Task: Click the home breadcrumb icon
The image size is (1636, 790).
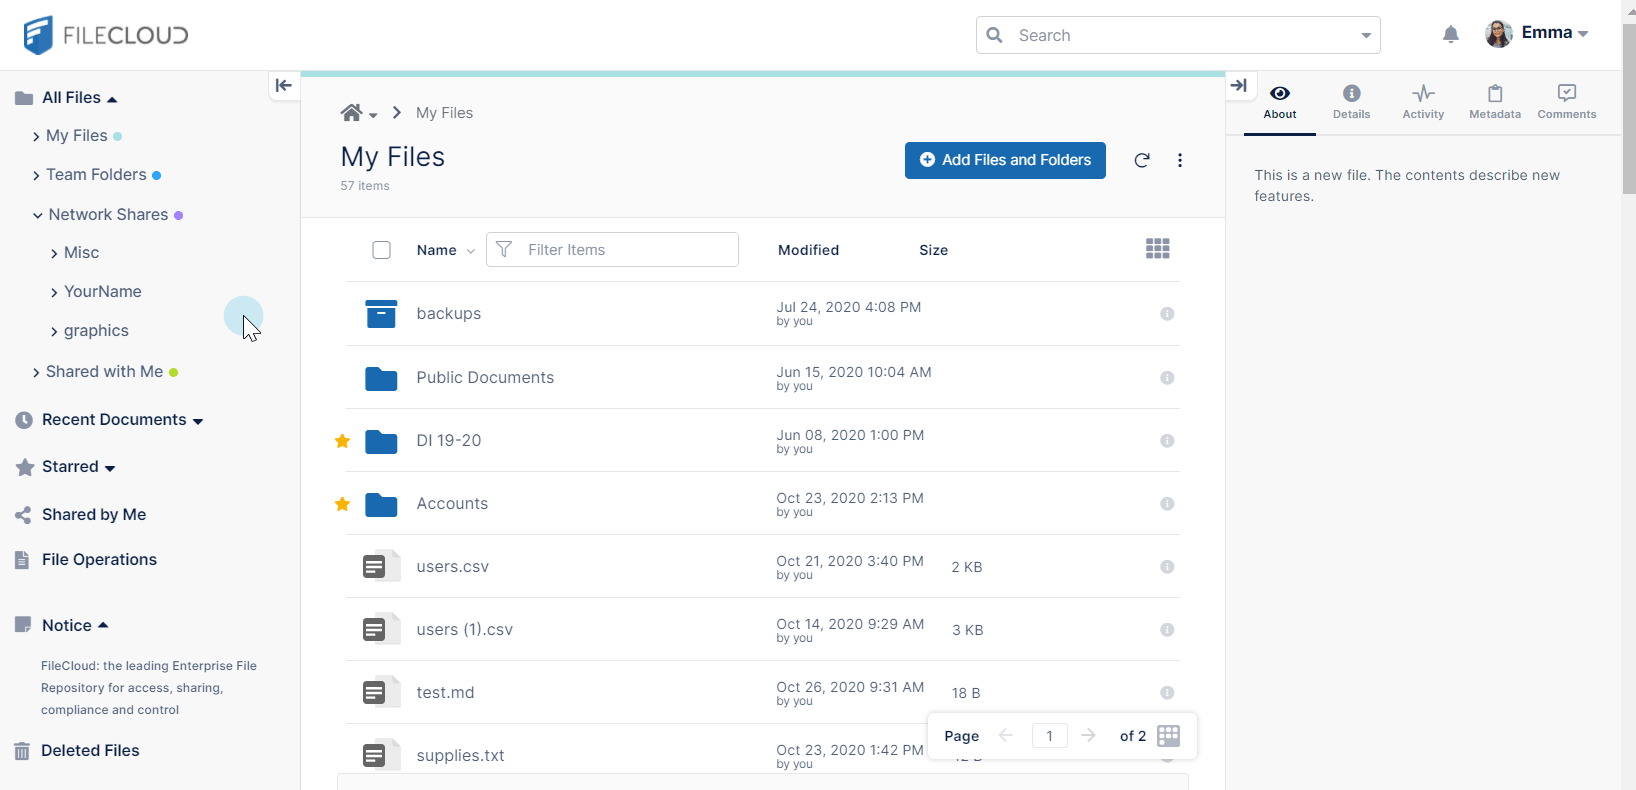Action: pos(351,113)
